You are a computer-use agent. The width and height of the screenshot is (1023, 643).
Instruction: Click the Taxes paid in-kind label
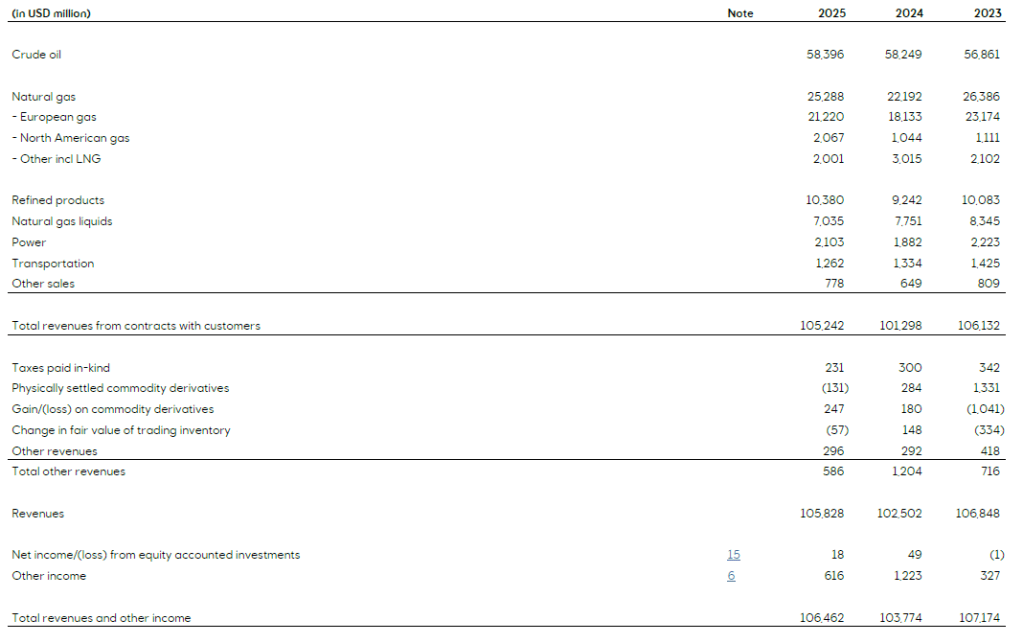point(60,368)
